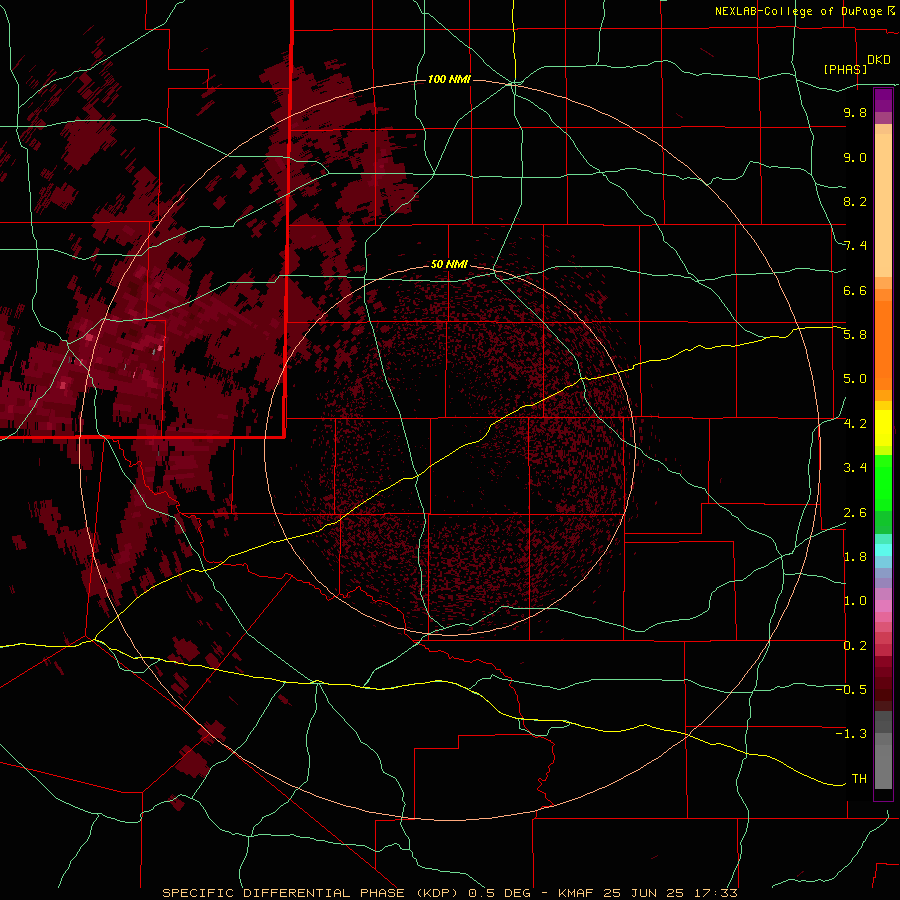Click the -0.5 value on the color scale
The width and height of the screenshot is (900, 900).
(851, 690)
